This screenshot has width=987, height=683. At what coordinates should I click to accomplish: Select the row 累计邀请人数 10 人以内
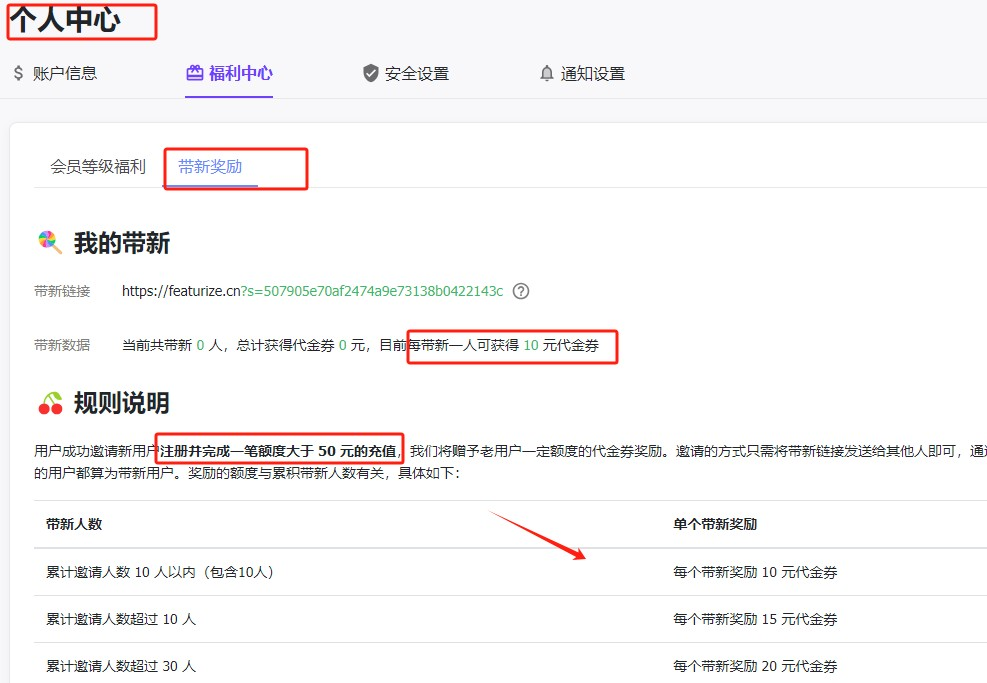click(x=160, y=573)
